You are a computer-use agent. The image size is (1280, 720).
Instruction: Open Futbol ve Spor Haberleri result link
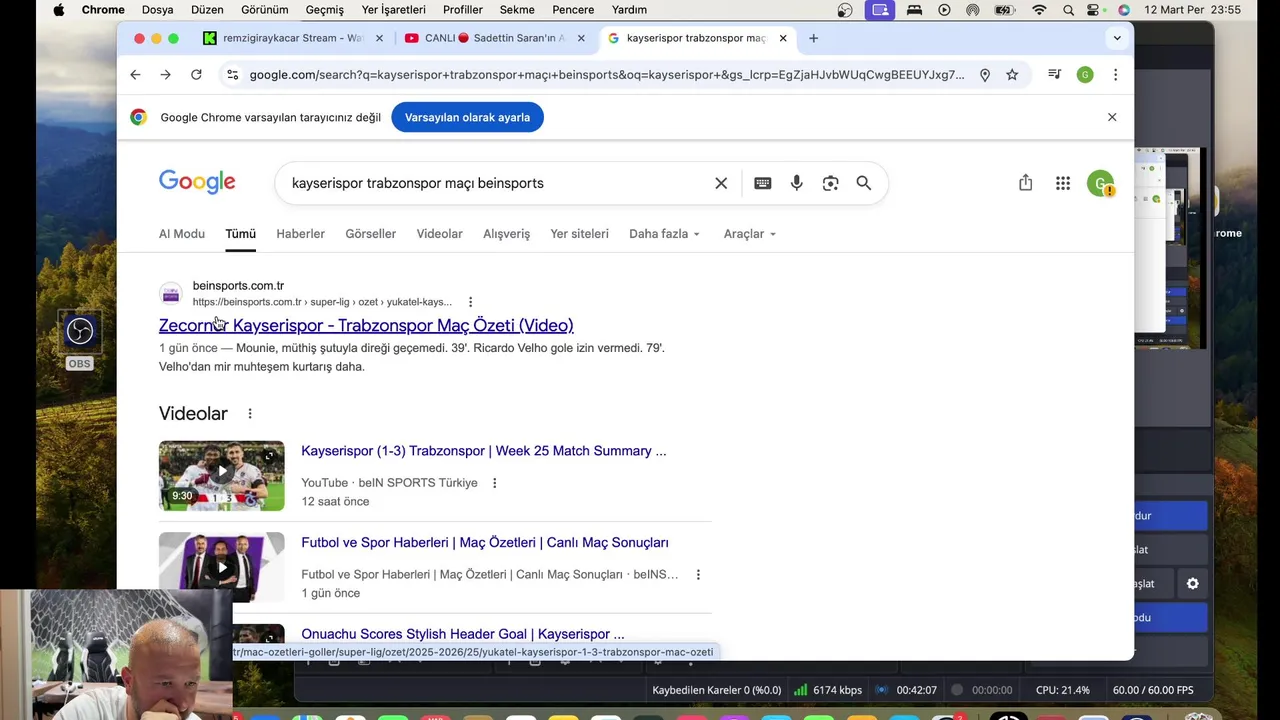point(485,543)
